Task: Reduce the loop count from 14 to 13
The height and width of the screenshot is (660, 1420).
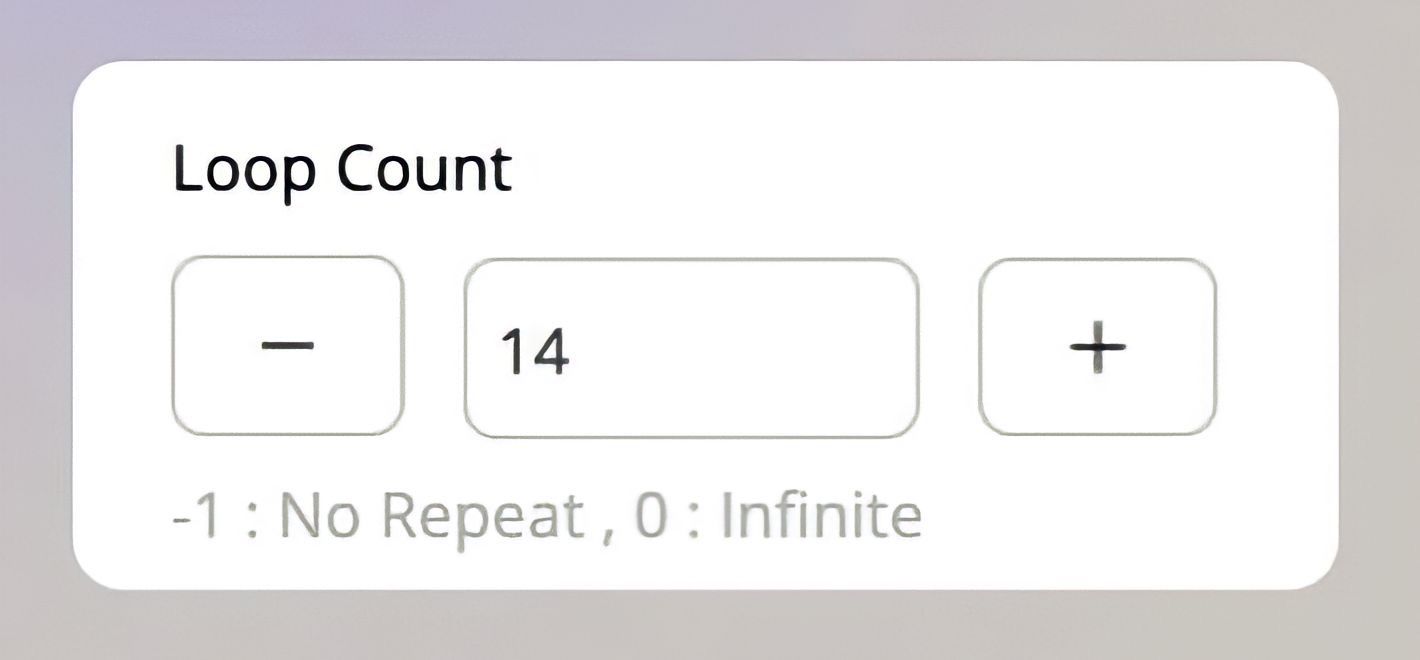Action: tap(288, 346)
